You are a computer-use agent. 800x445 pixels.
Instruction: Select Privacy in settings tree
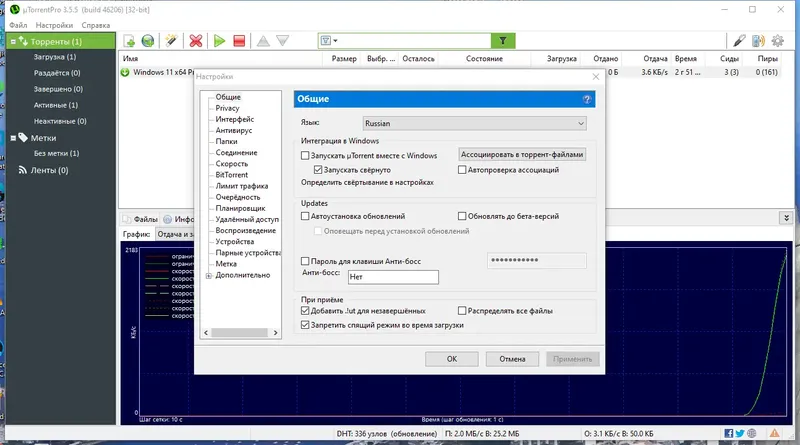(227, 108)
